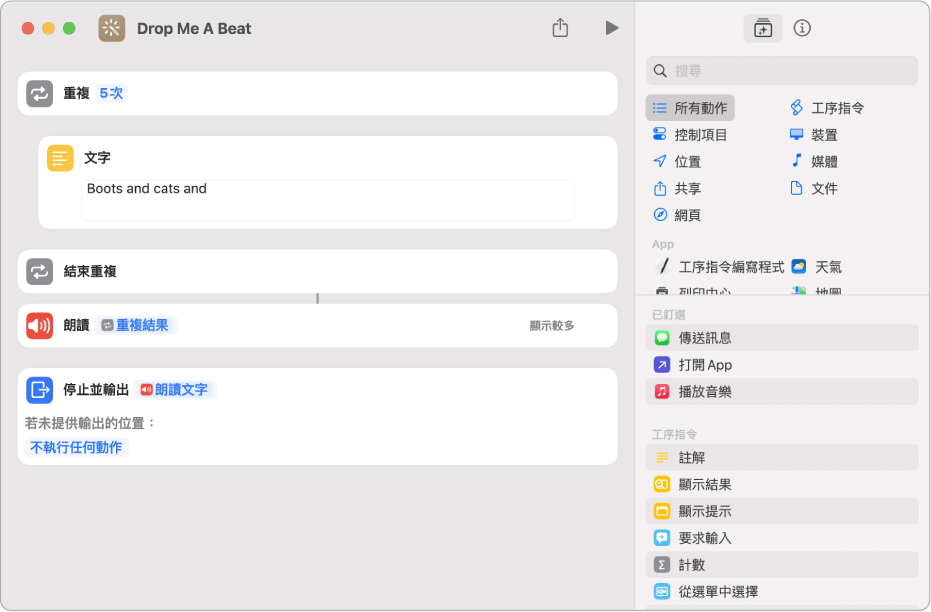Select the 所有動作 category
This screenshot has height=612, width=931.
pyautogui.click(x=690, y=108)
